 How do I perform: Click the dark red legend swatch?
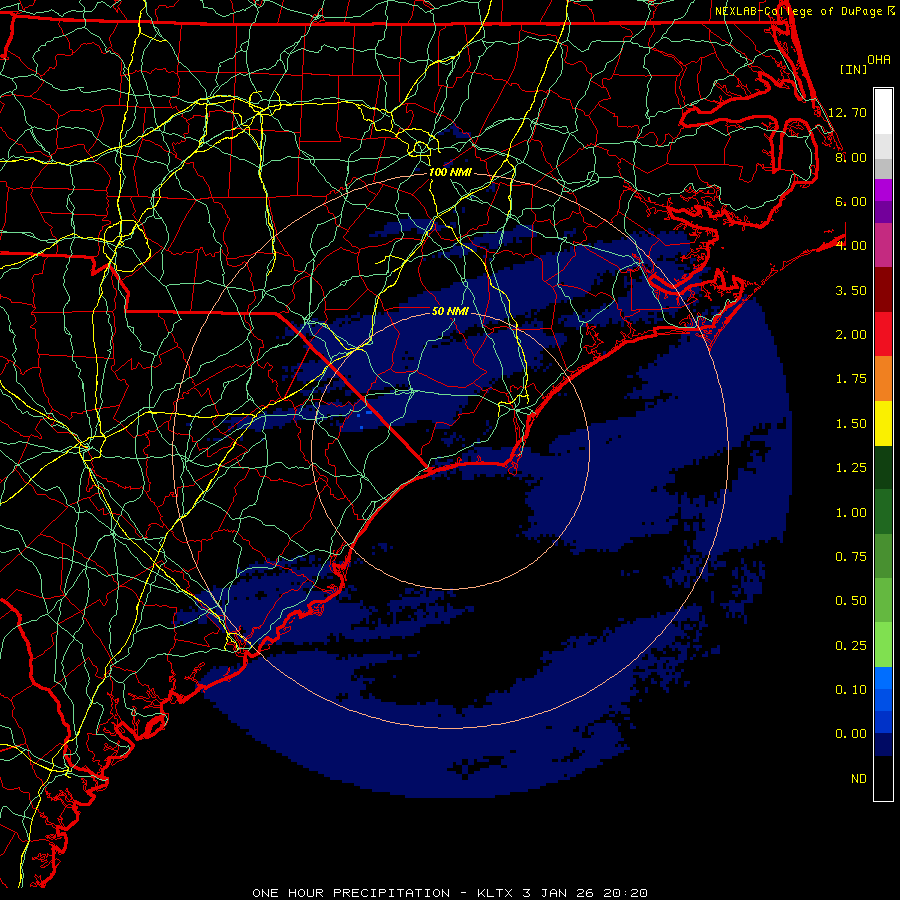click(883, 290)
